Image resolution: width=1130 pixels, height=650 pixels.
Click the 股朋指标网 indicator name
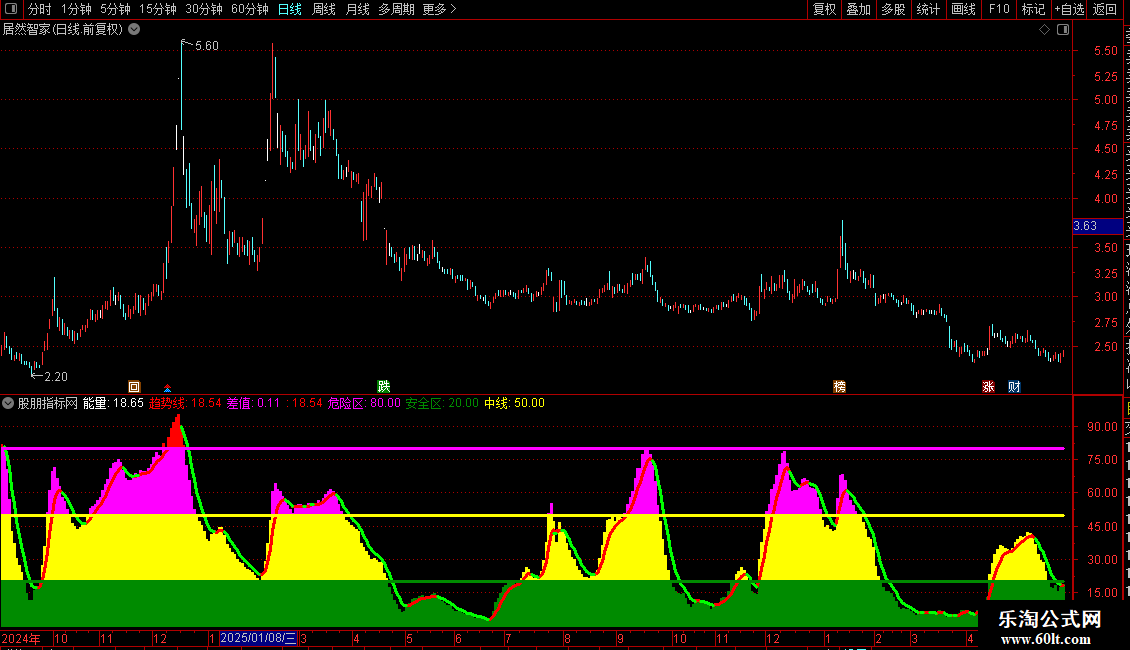[48, 404]
